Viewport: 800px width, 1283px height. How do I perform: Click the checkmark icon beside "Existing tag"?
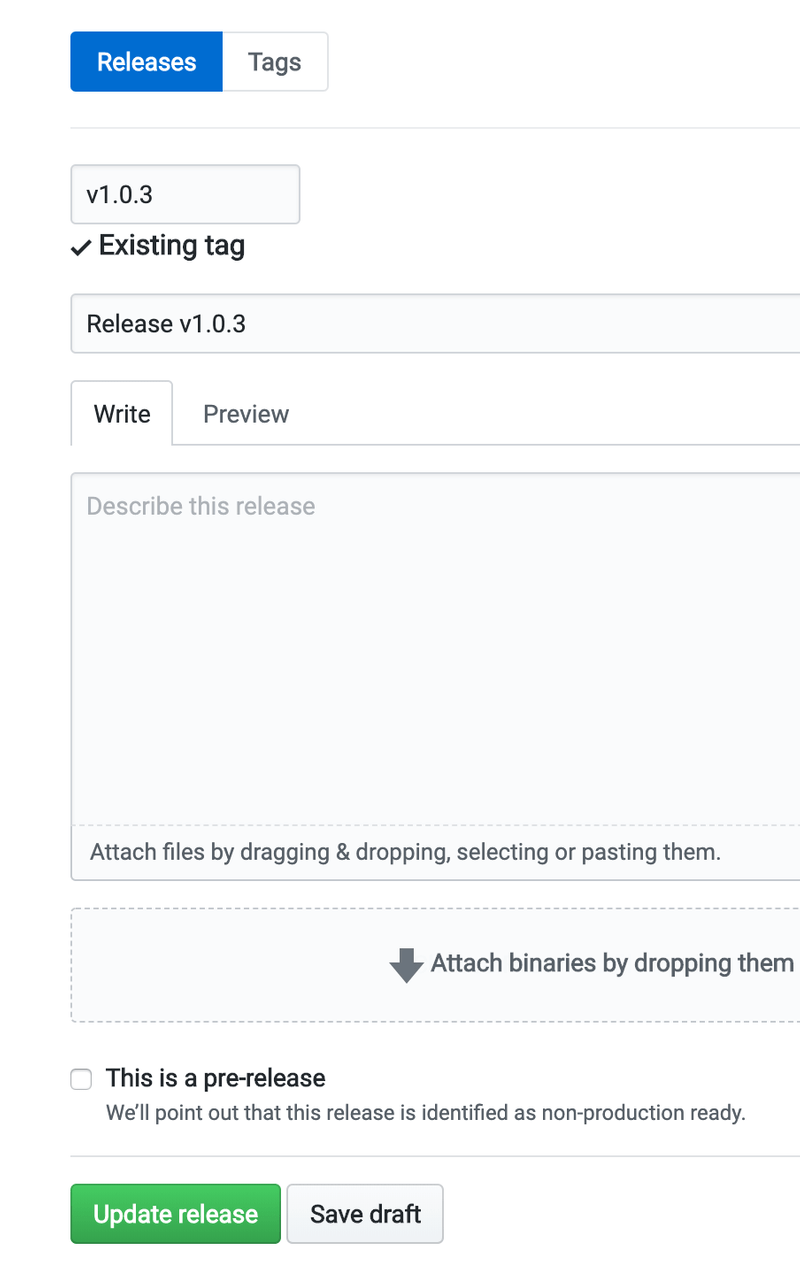pos(81,246)
